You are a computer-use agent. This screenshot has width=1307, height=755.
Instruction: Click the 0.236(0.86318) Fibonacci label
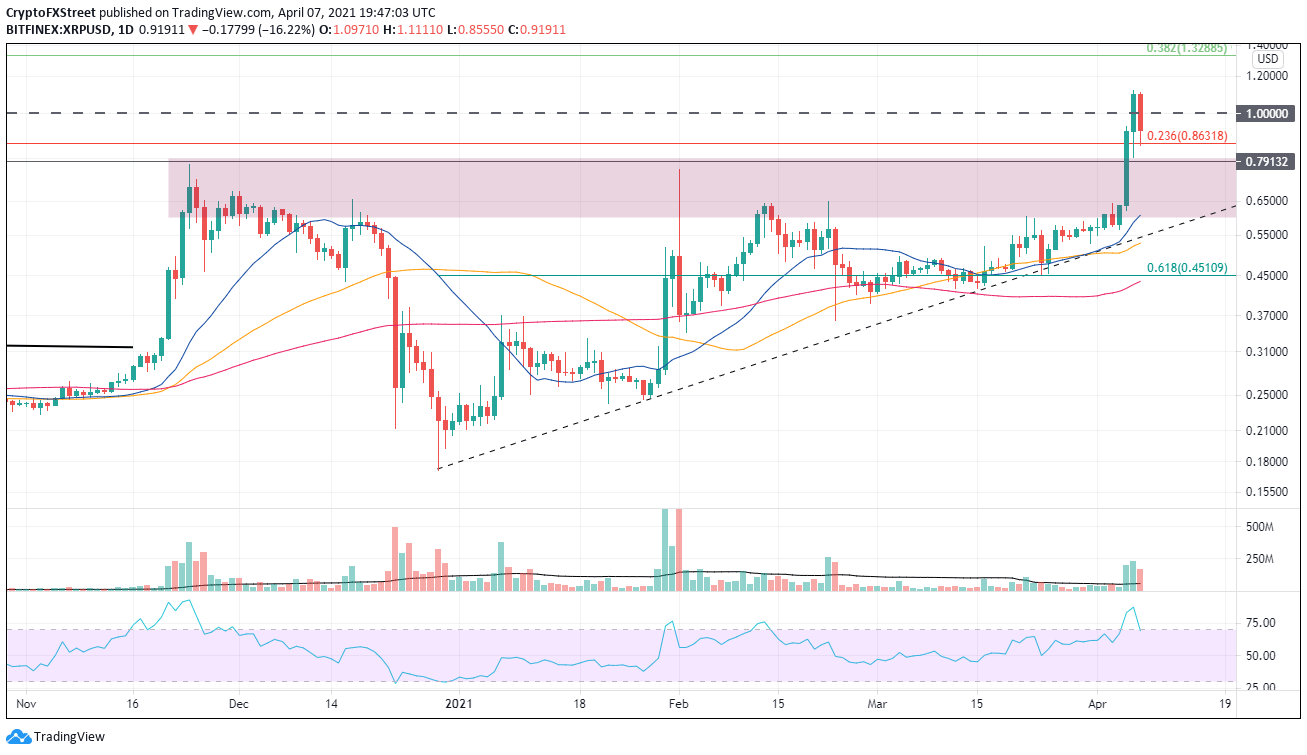tap(1185, 136)
